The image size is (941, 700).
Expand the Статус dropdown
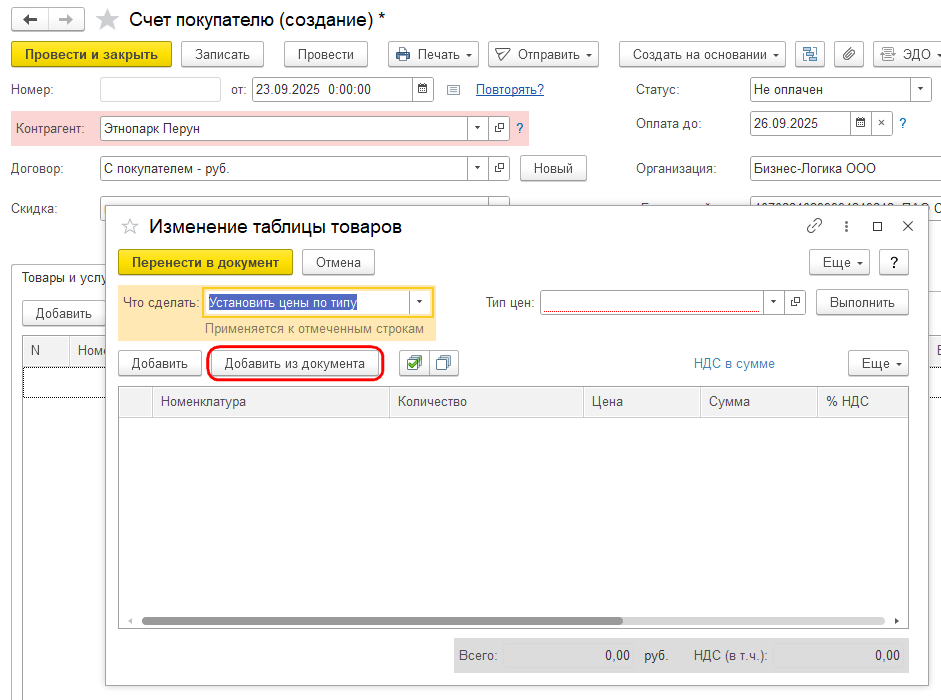pyautogui.click(x=921, y=89)
